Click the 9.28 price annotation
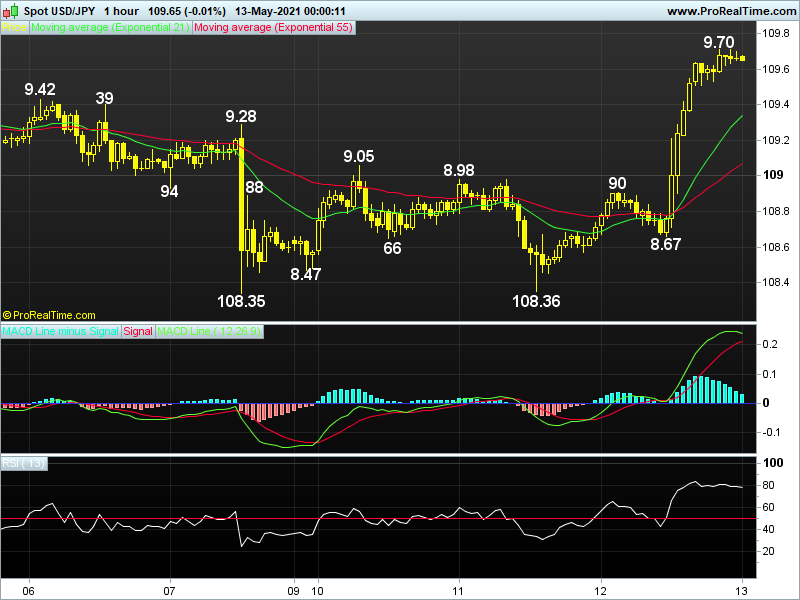 click(x=241, y=116)
